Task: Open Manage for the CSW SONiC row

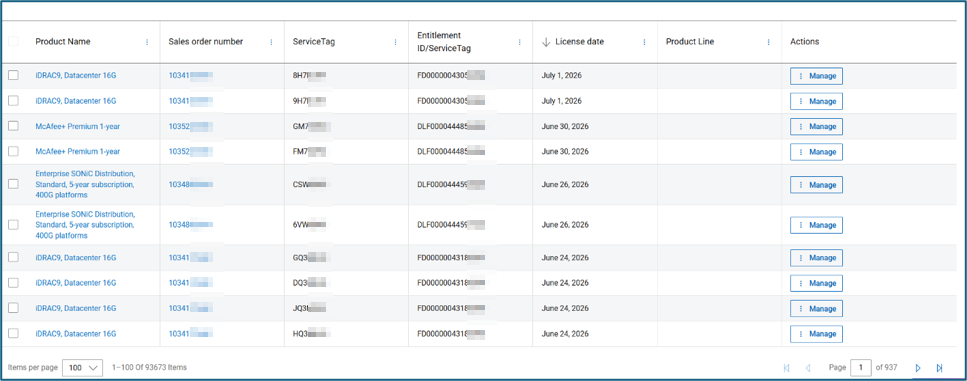Action: point(817,184)
